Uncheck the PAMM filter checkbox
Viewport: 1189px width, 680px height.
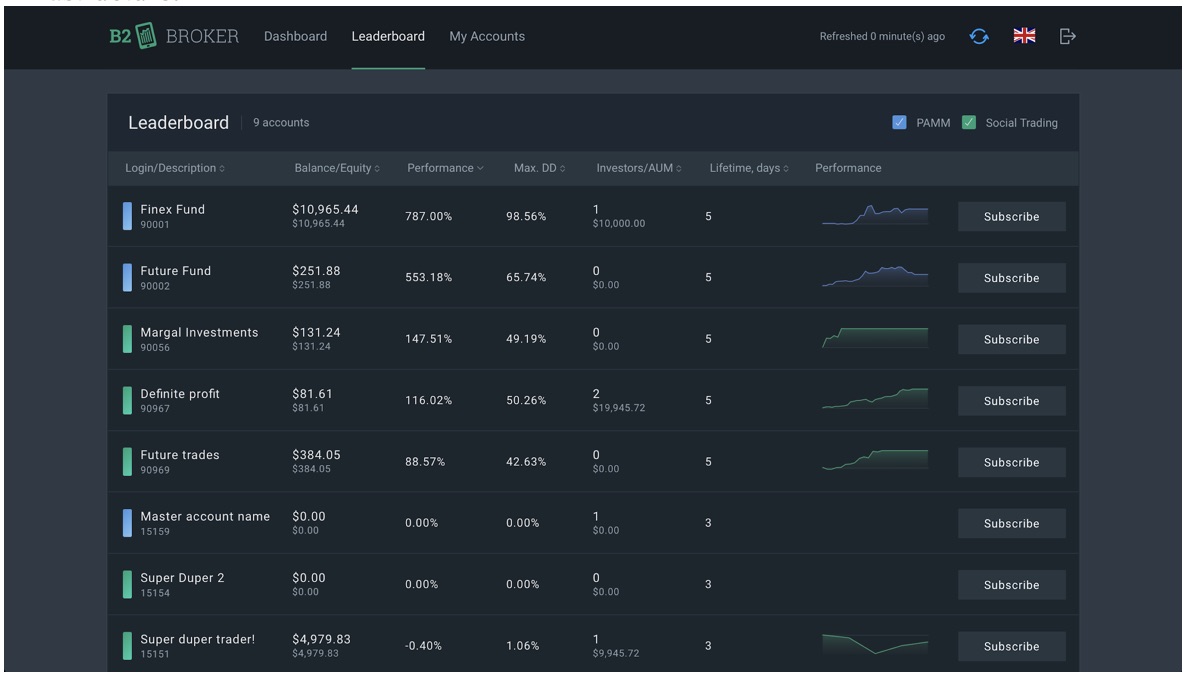coord(899,123)
